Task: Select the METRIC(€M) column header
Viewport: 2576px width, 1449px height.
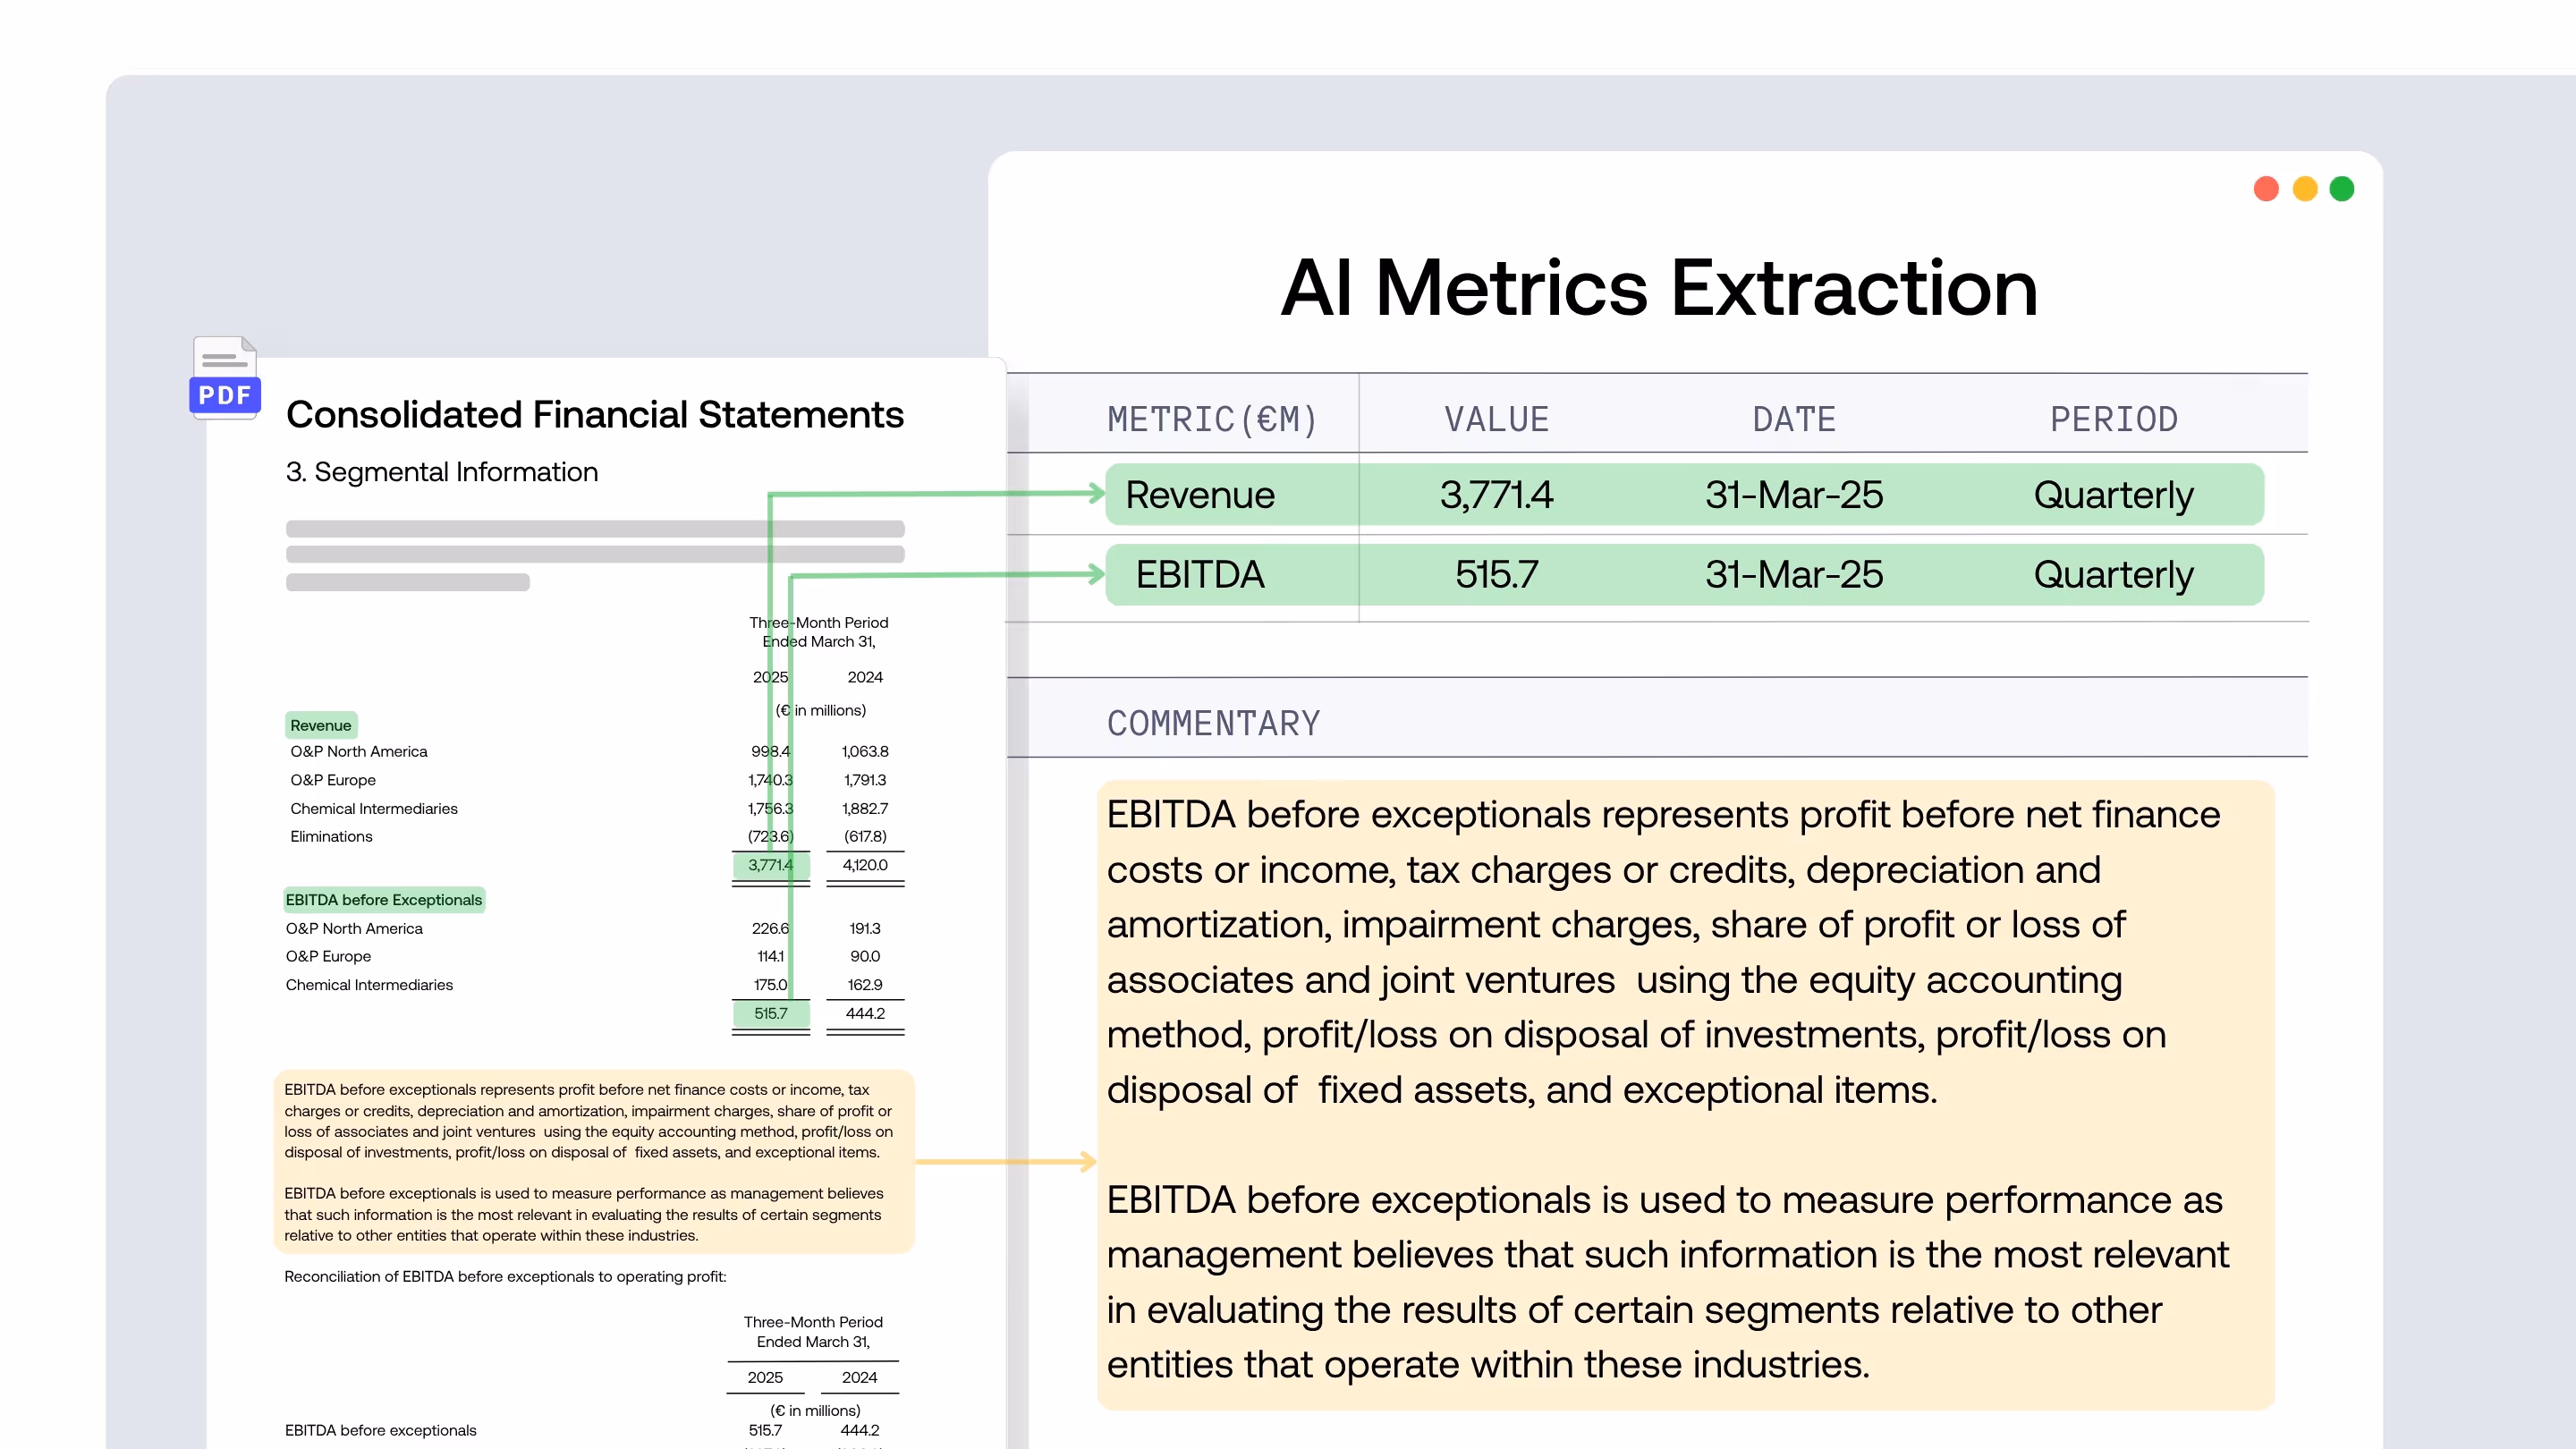Action: [1213, 419]
